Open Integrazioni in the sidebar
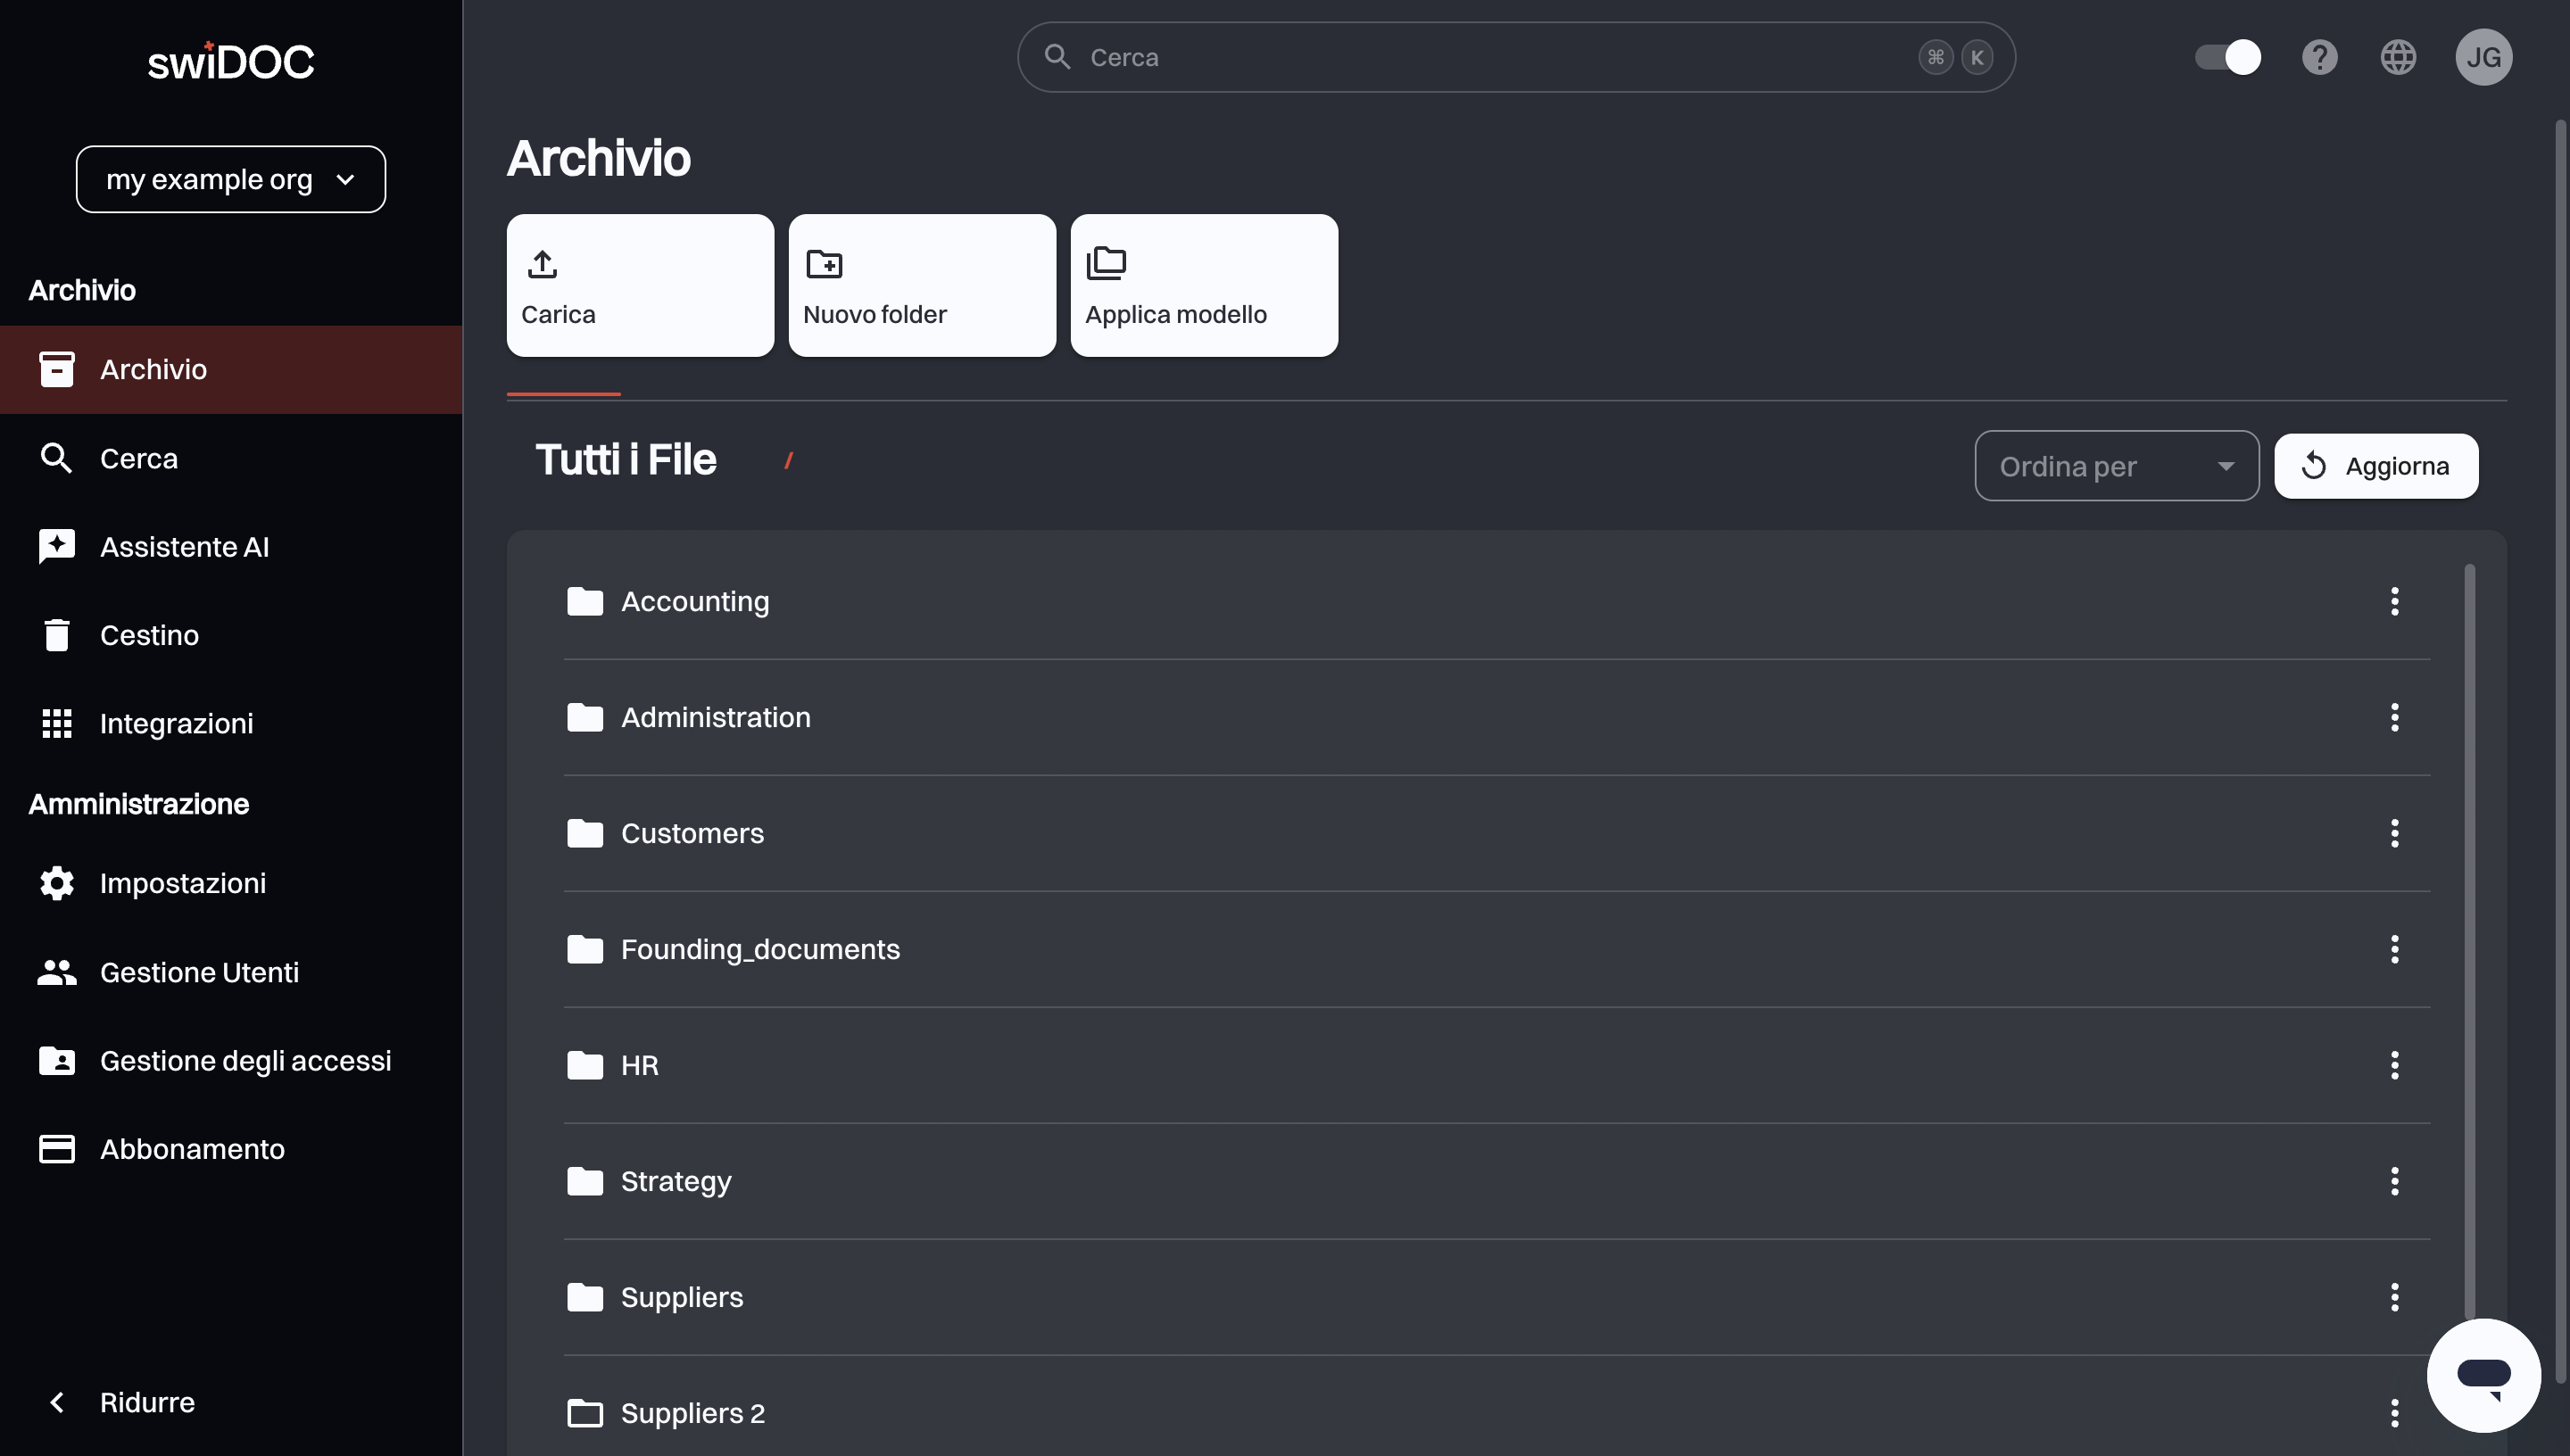2570x1456 pixels. pos(231,723)
